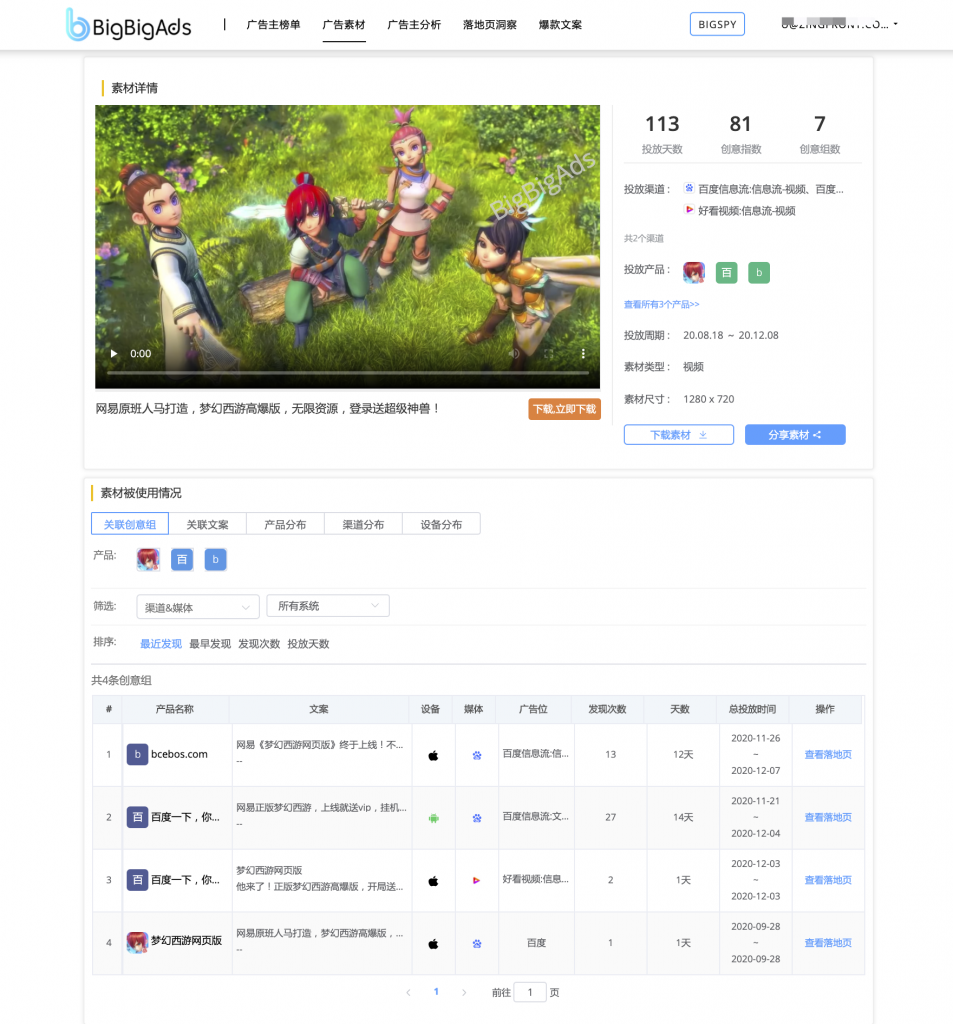This screenshot has width=953, height=1024.
Task: Click the orange 下载,立即下载 button
Action: point(564,409)
